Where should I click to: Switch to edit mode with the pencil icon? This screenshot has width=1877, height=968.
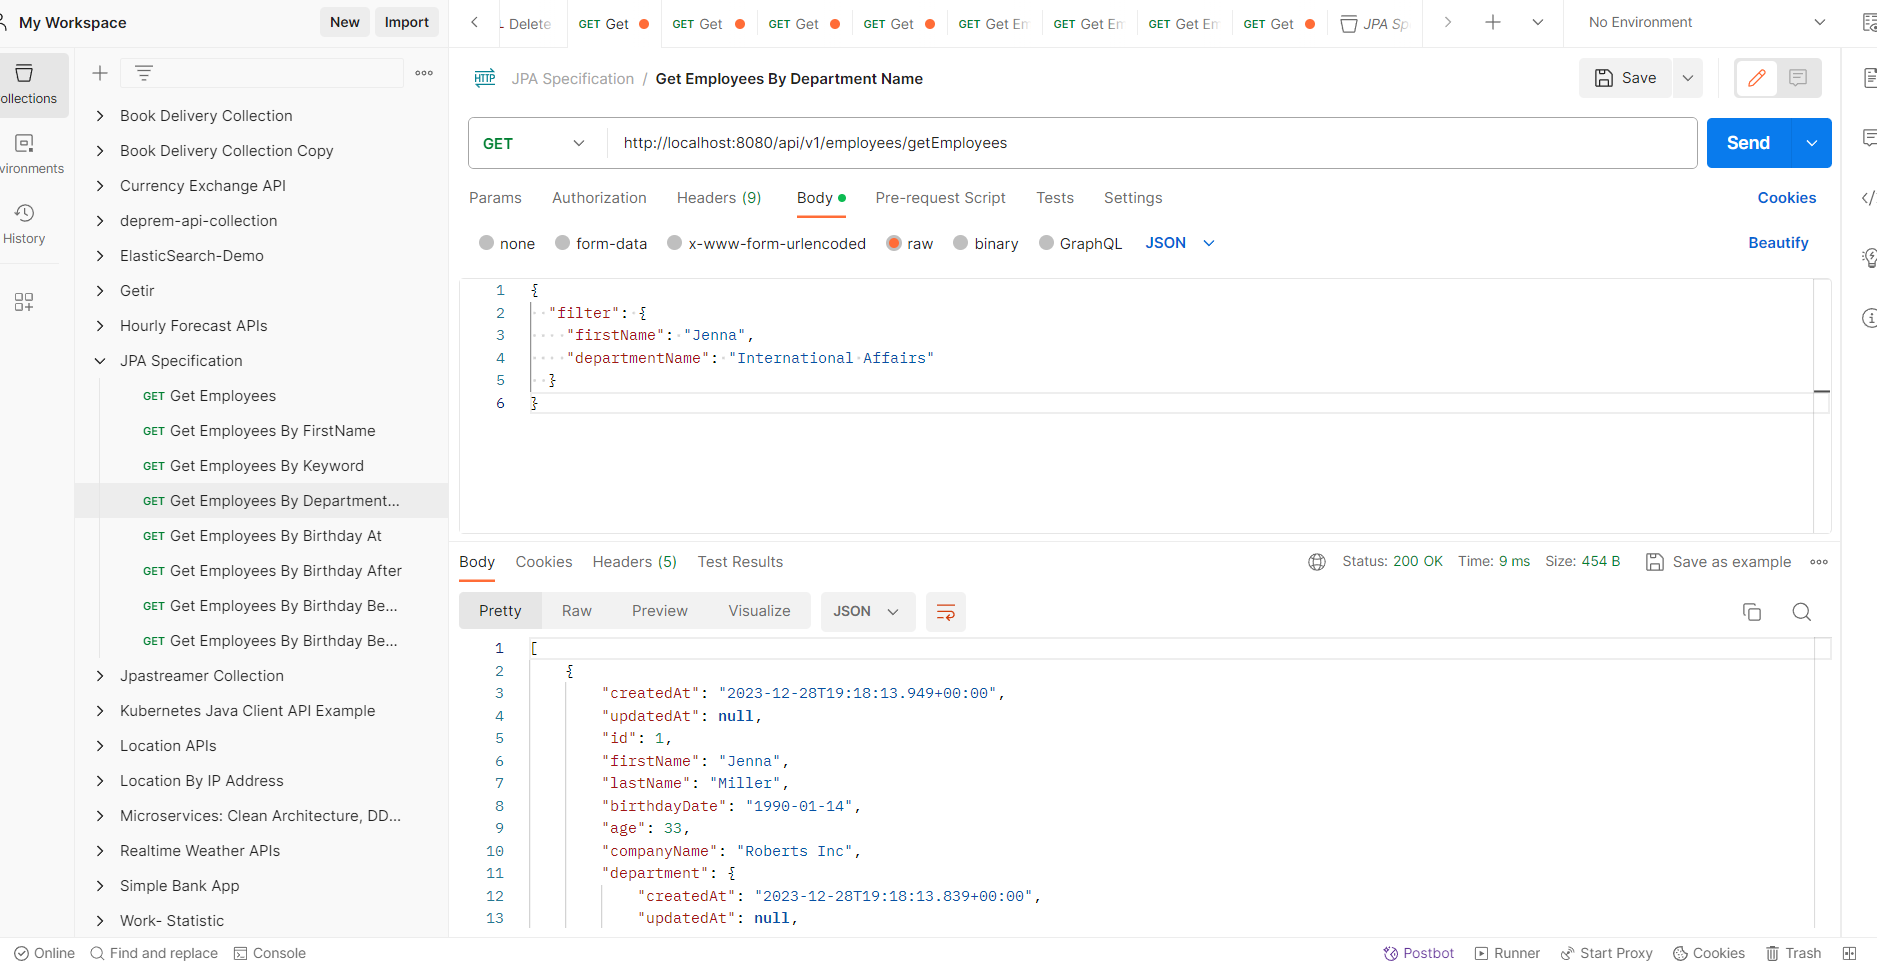point(1756,78)
